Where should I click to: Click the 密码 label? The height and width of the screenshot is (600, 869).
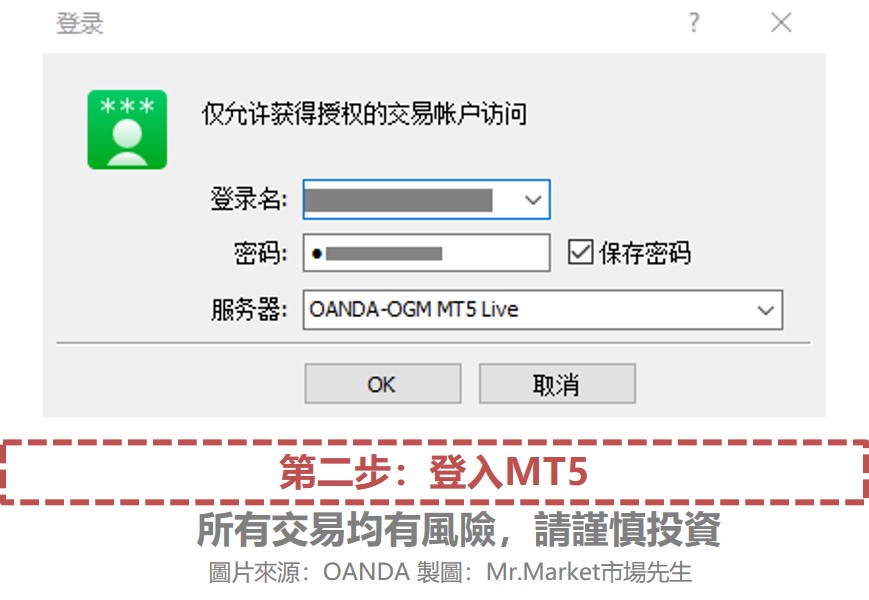[260, 253]
